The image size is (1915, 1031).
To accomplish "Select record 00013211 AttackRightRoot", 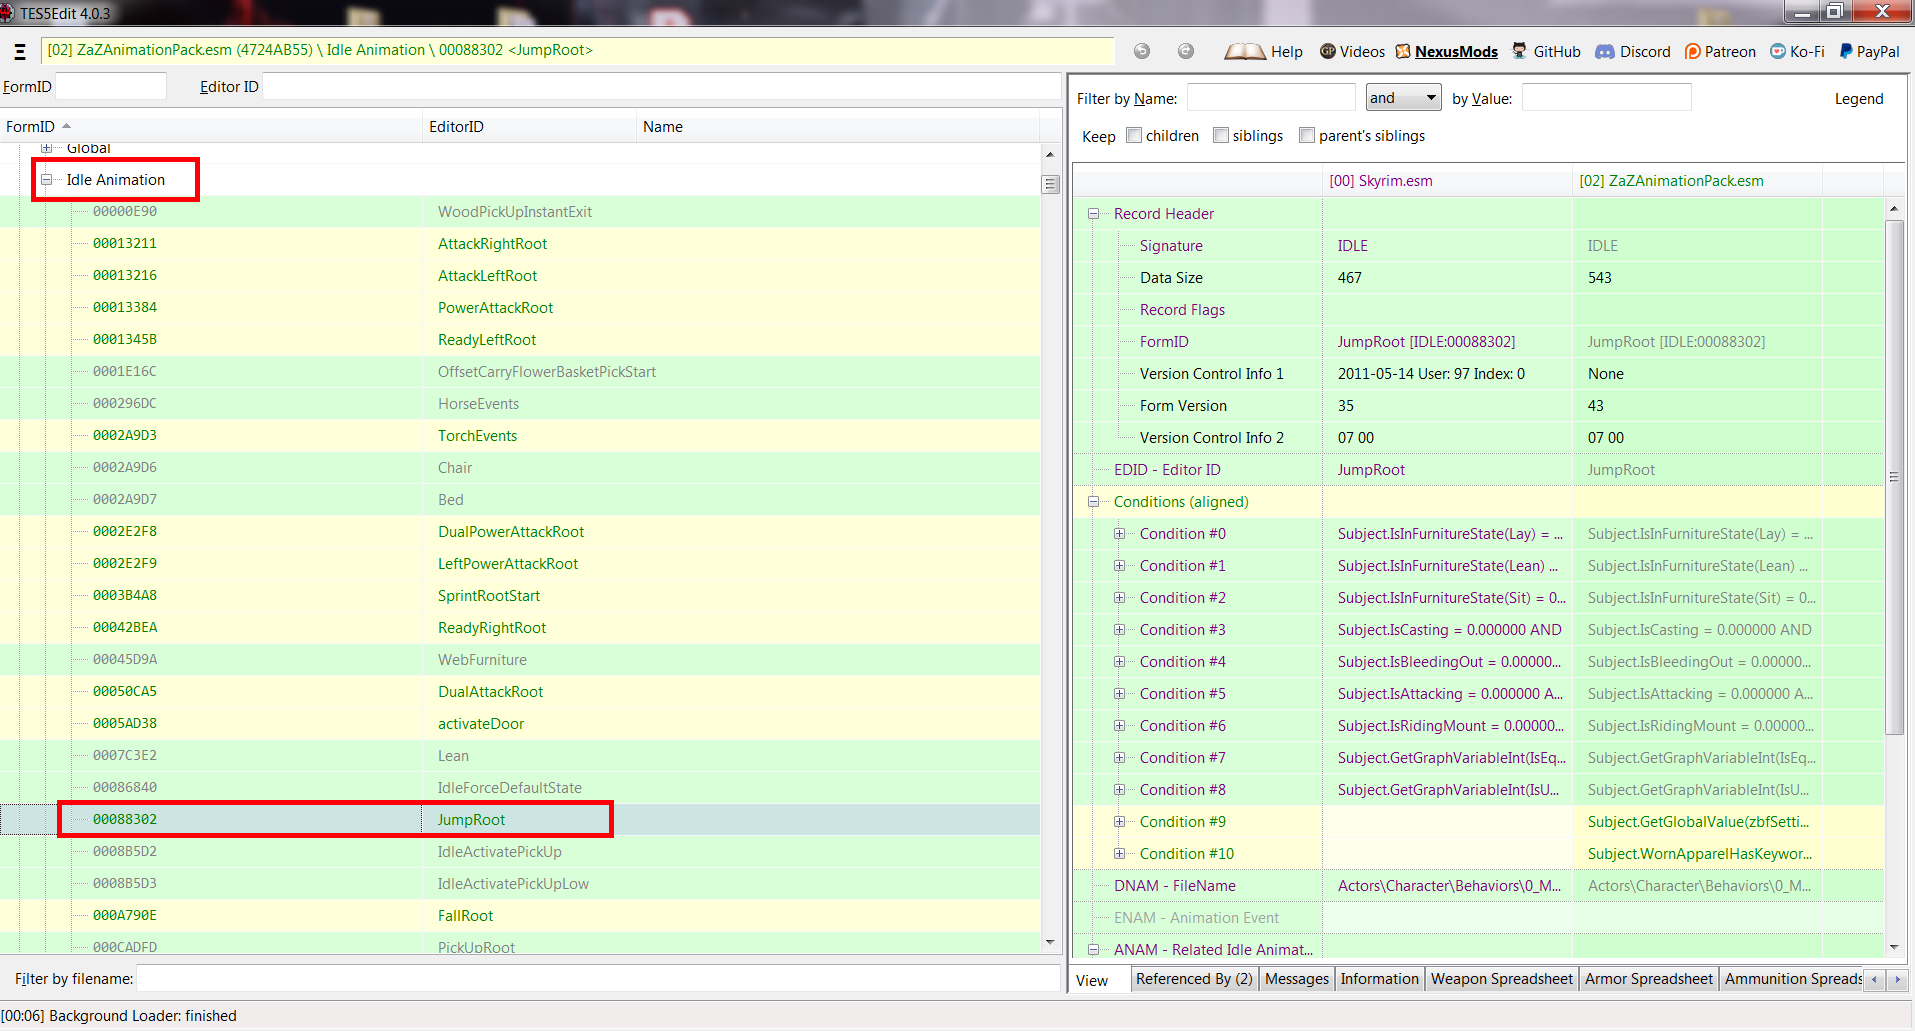I will click(520, 244).
